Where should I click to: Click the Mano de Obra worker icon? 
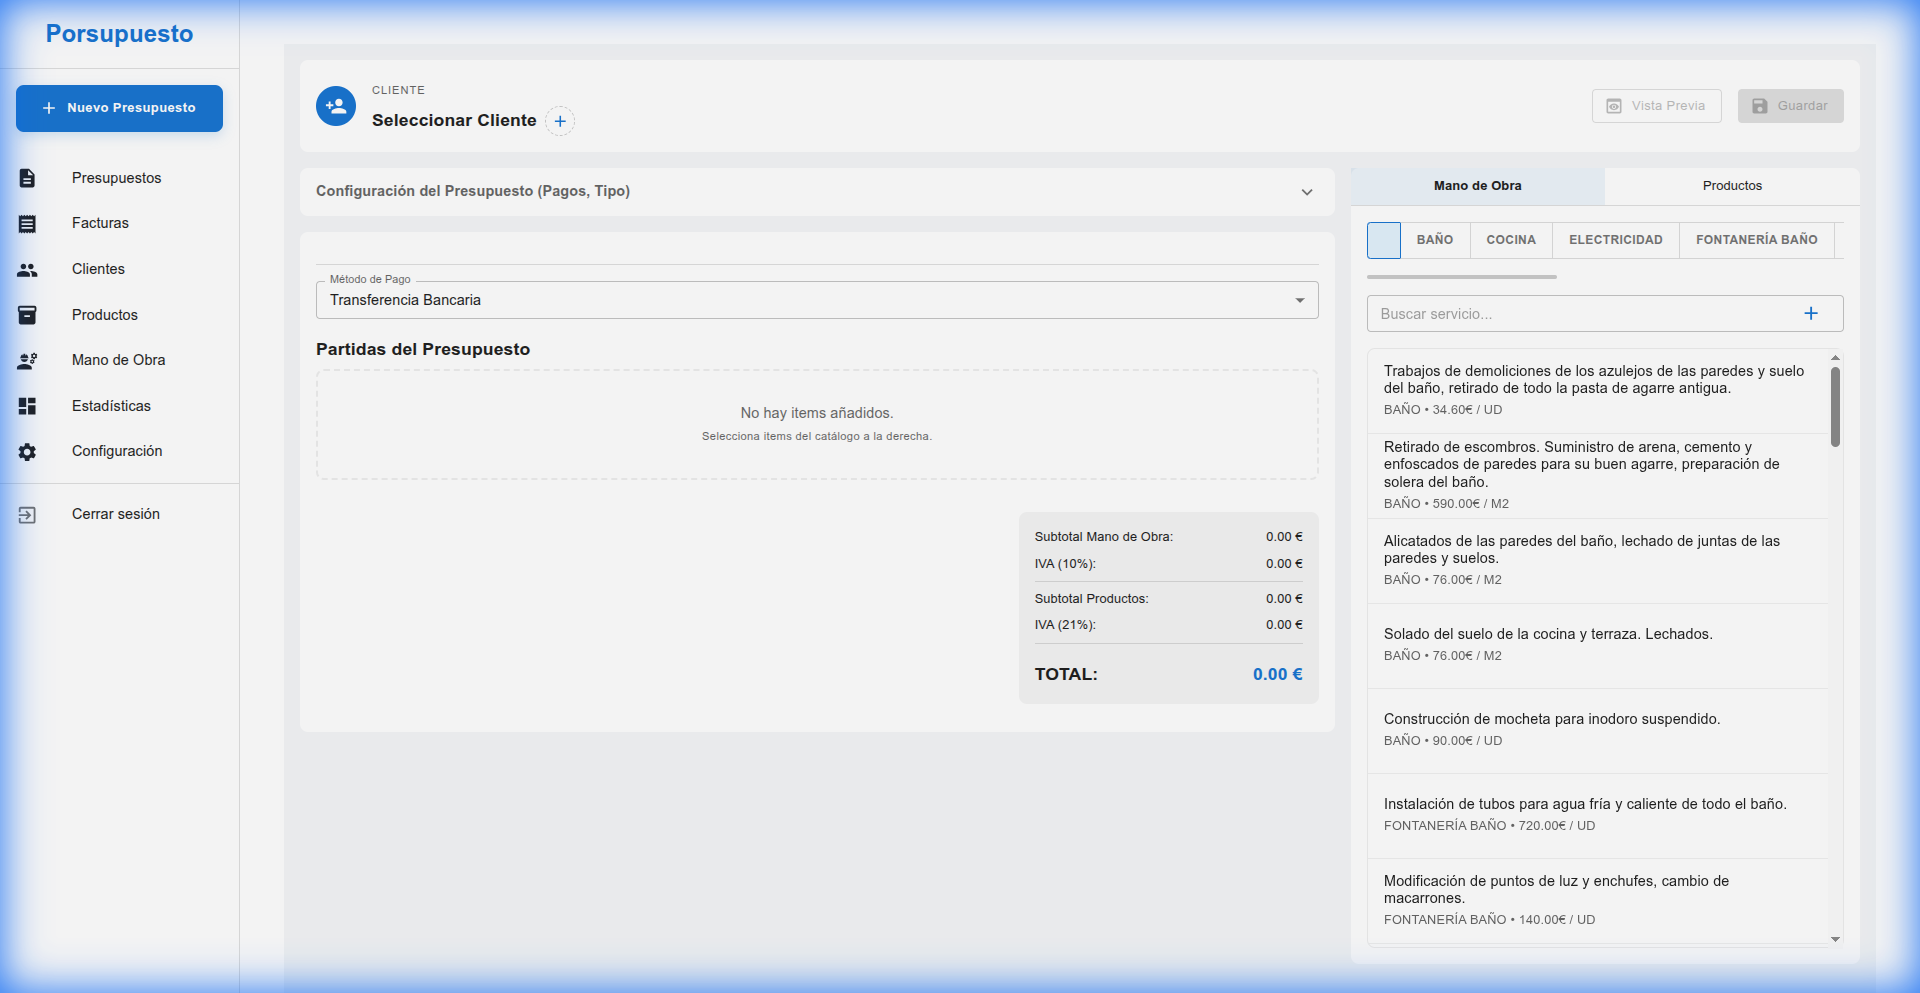click(27, 361)
